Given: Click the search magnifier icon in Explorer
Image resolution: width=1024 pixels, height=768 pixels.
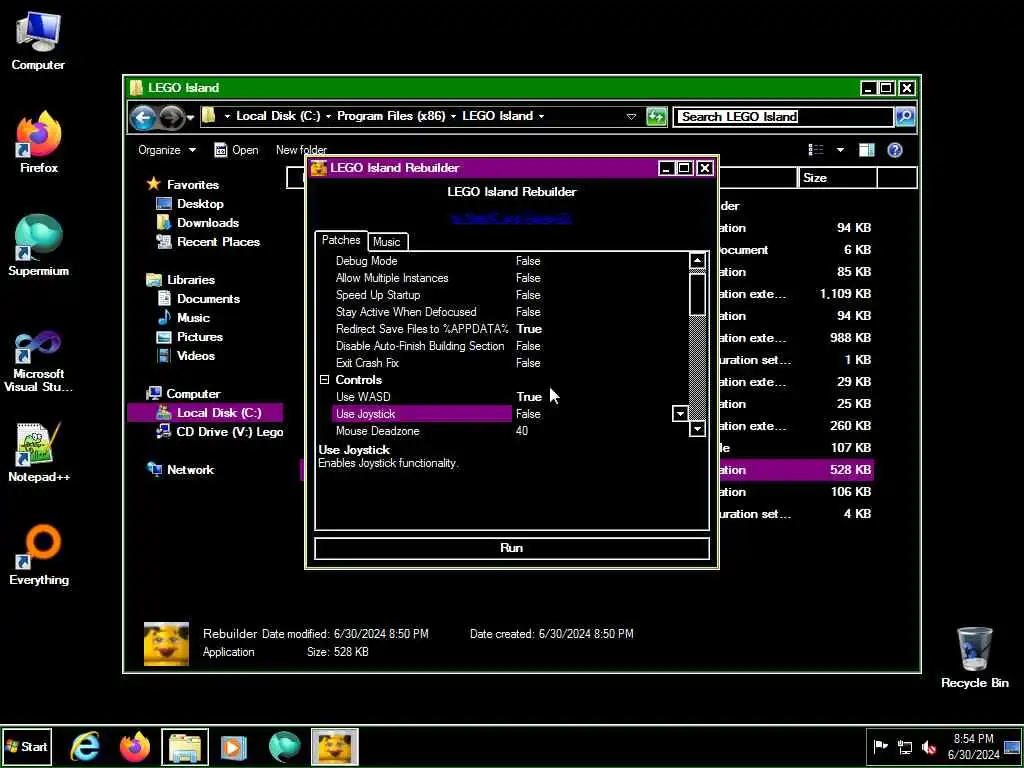Looking at the screenshot, I should [x=904, y=117].
